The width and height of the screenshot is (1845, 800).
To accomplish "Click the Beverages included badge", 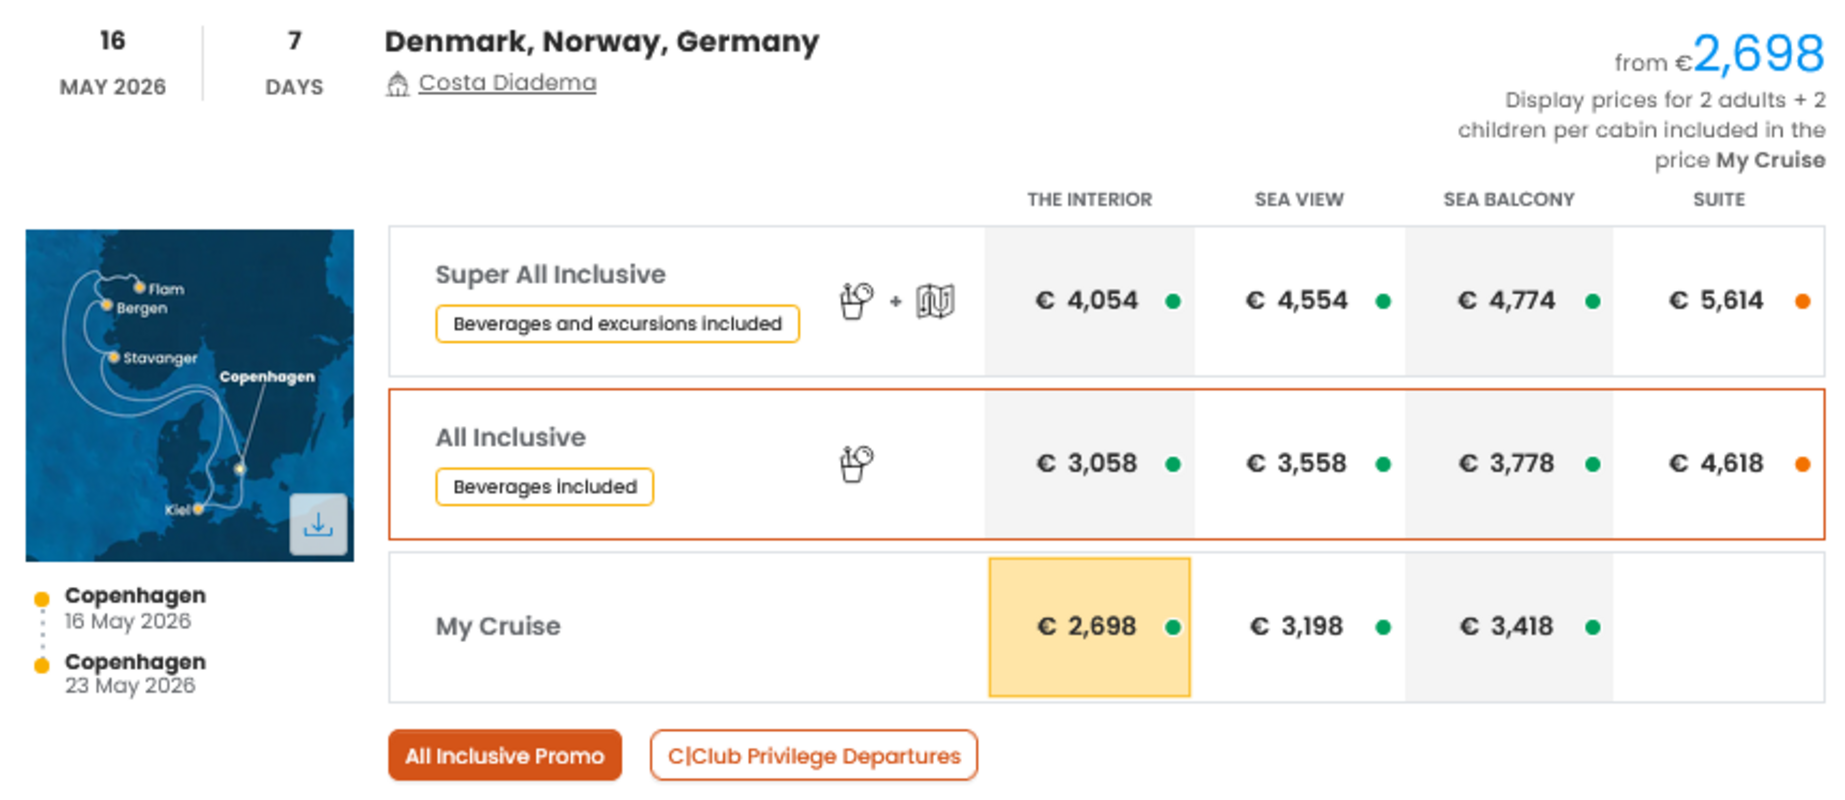I will pyautogui.click(x=544, y=487).
